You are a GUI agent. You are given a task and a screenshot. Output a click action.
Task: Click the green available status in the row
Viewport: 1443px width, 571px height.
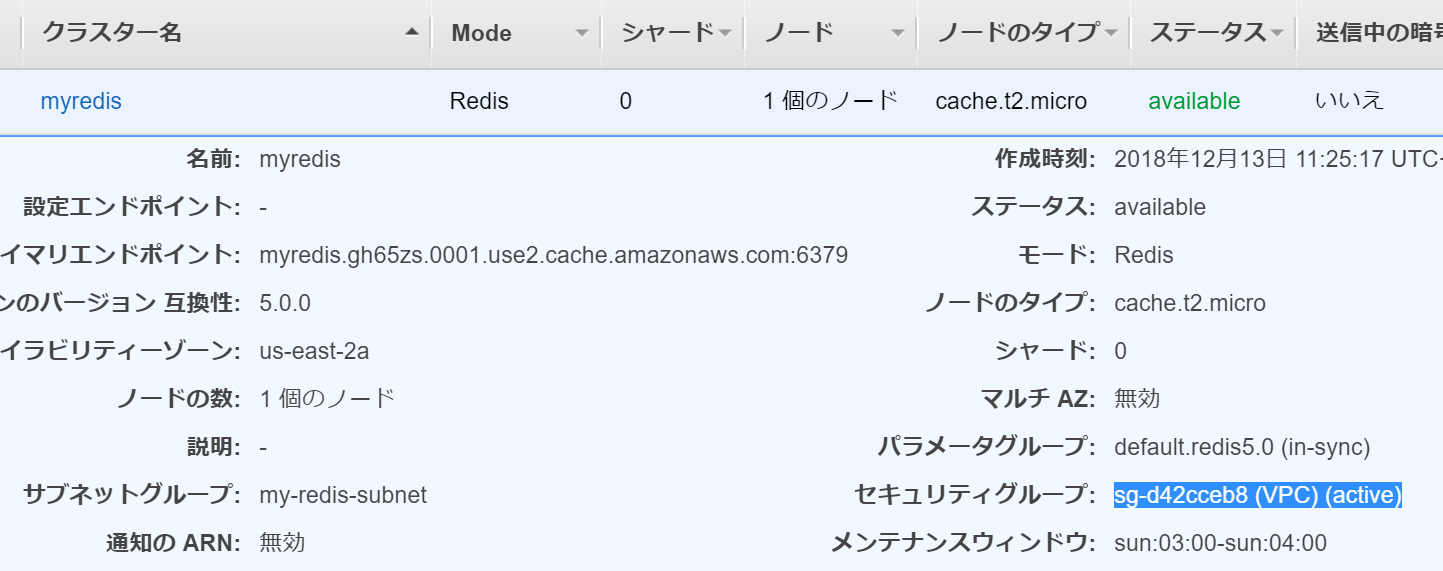tap(1194, 101)
